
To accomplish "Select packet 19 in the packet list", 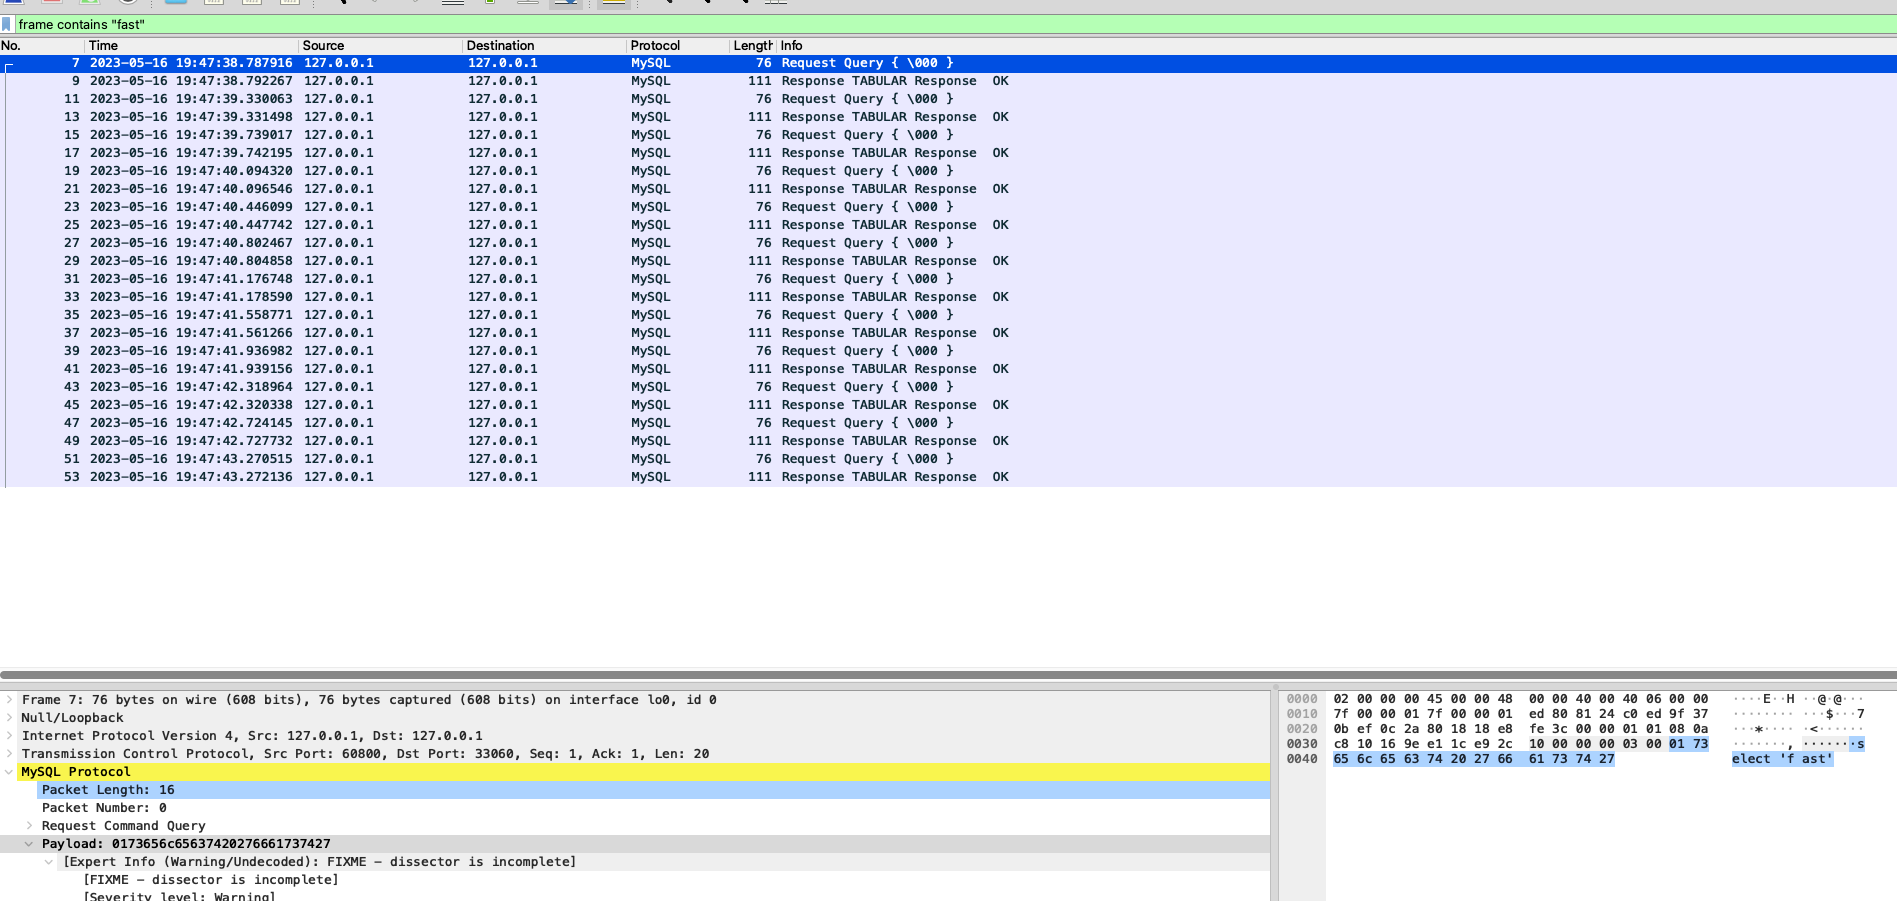I will [948, 171].
